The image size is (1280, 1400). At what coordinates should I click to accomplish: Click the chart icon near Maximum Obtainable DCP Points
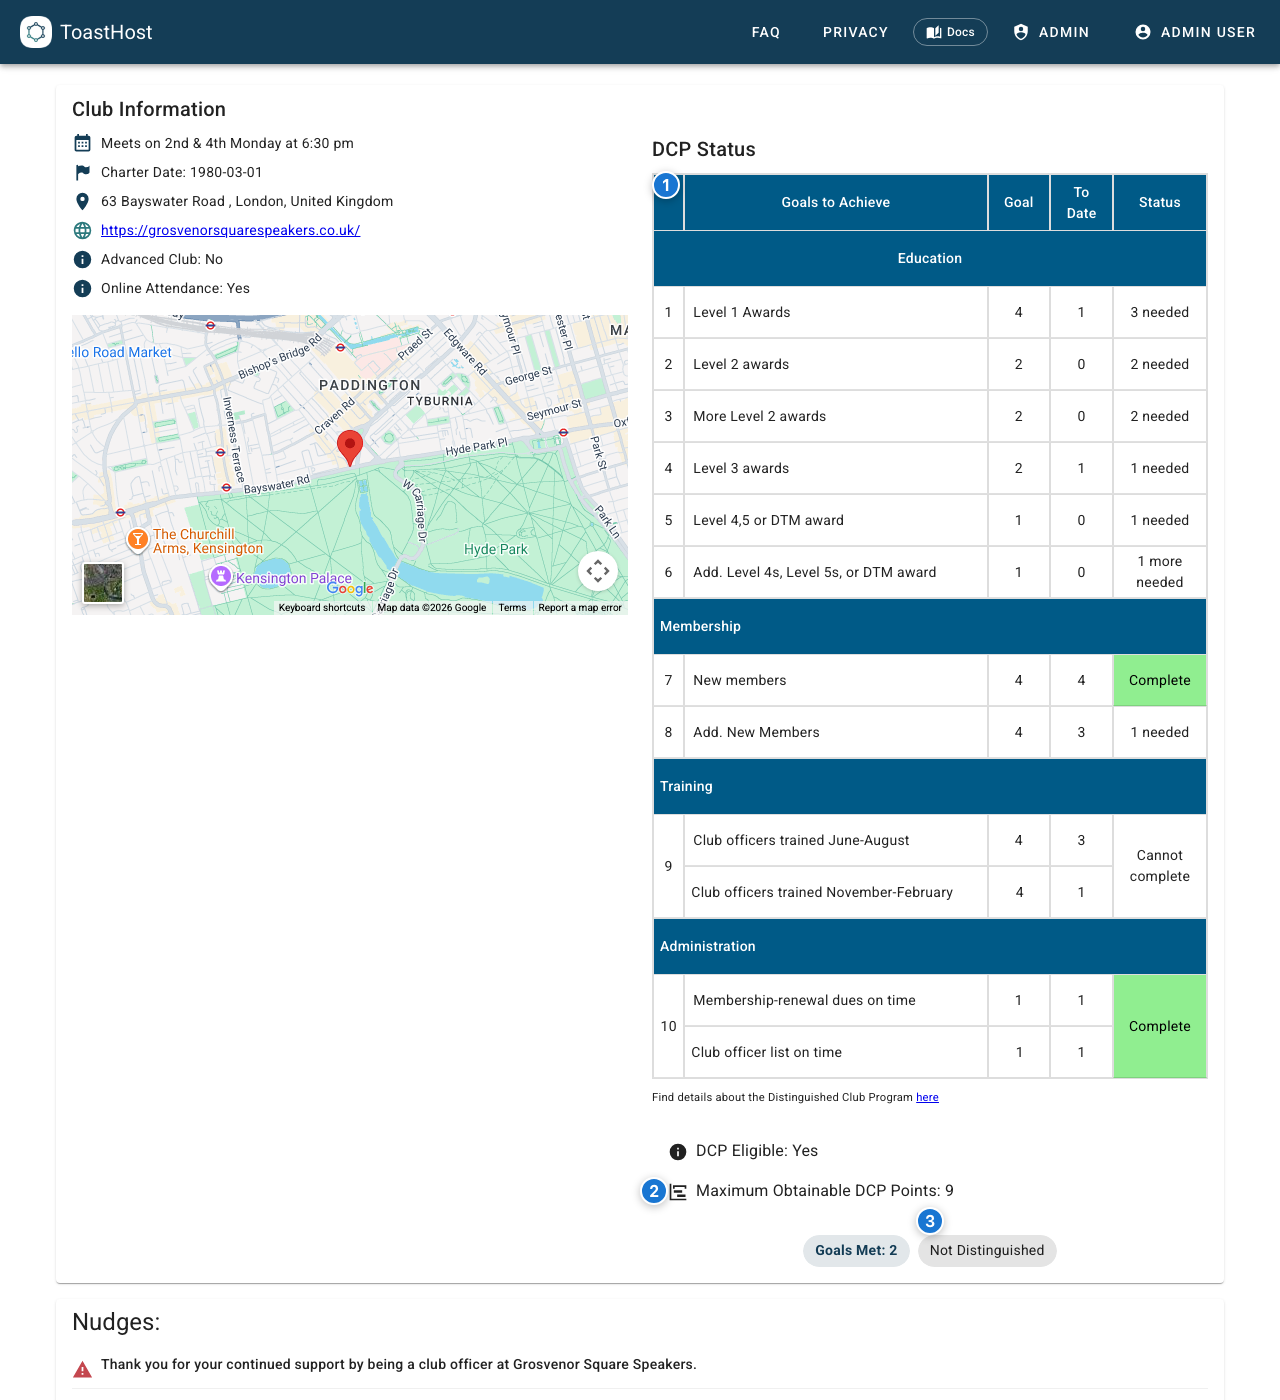(680, 1191)
